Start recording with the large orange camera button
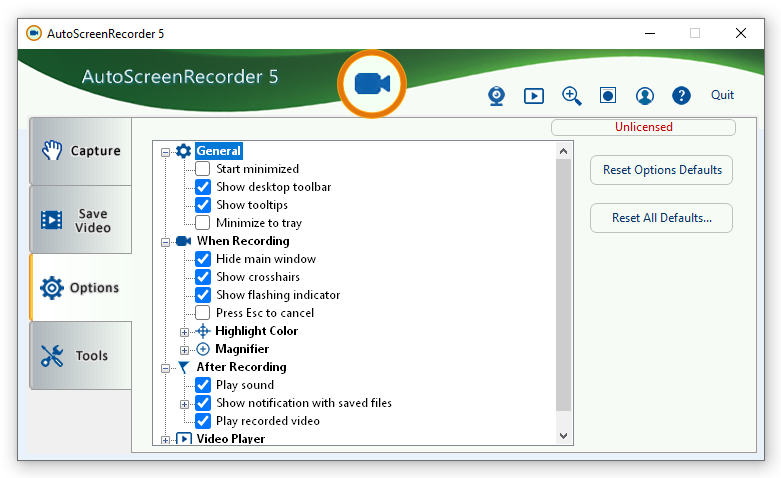This screenshot has height=478, width=781. [x=372, y=84]
